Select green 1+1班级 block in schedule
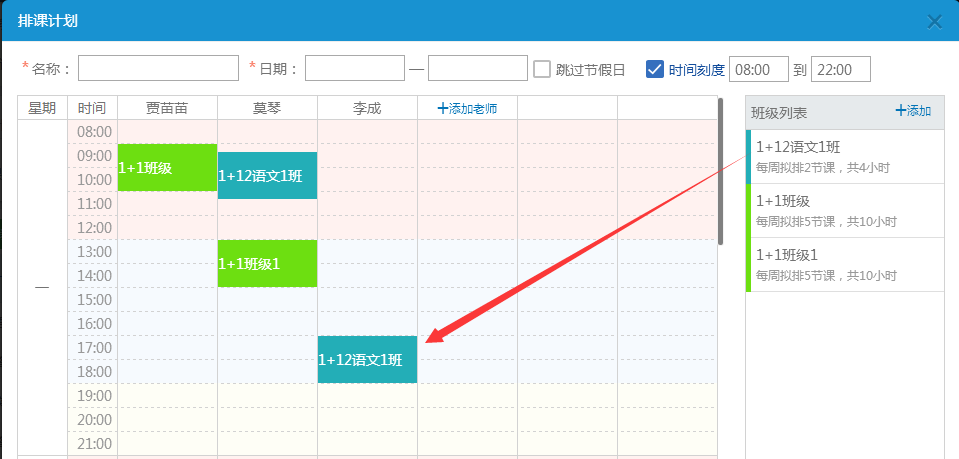The image size is (959, 459). 167,167
